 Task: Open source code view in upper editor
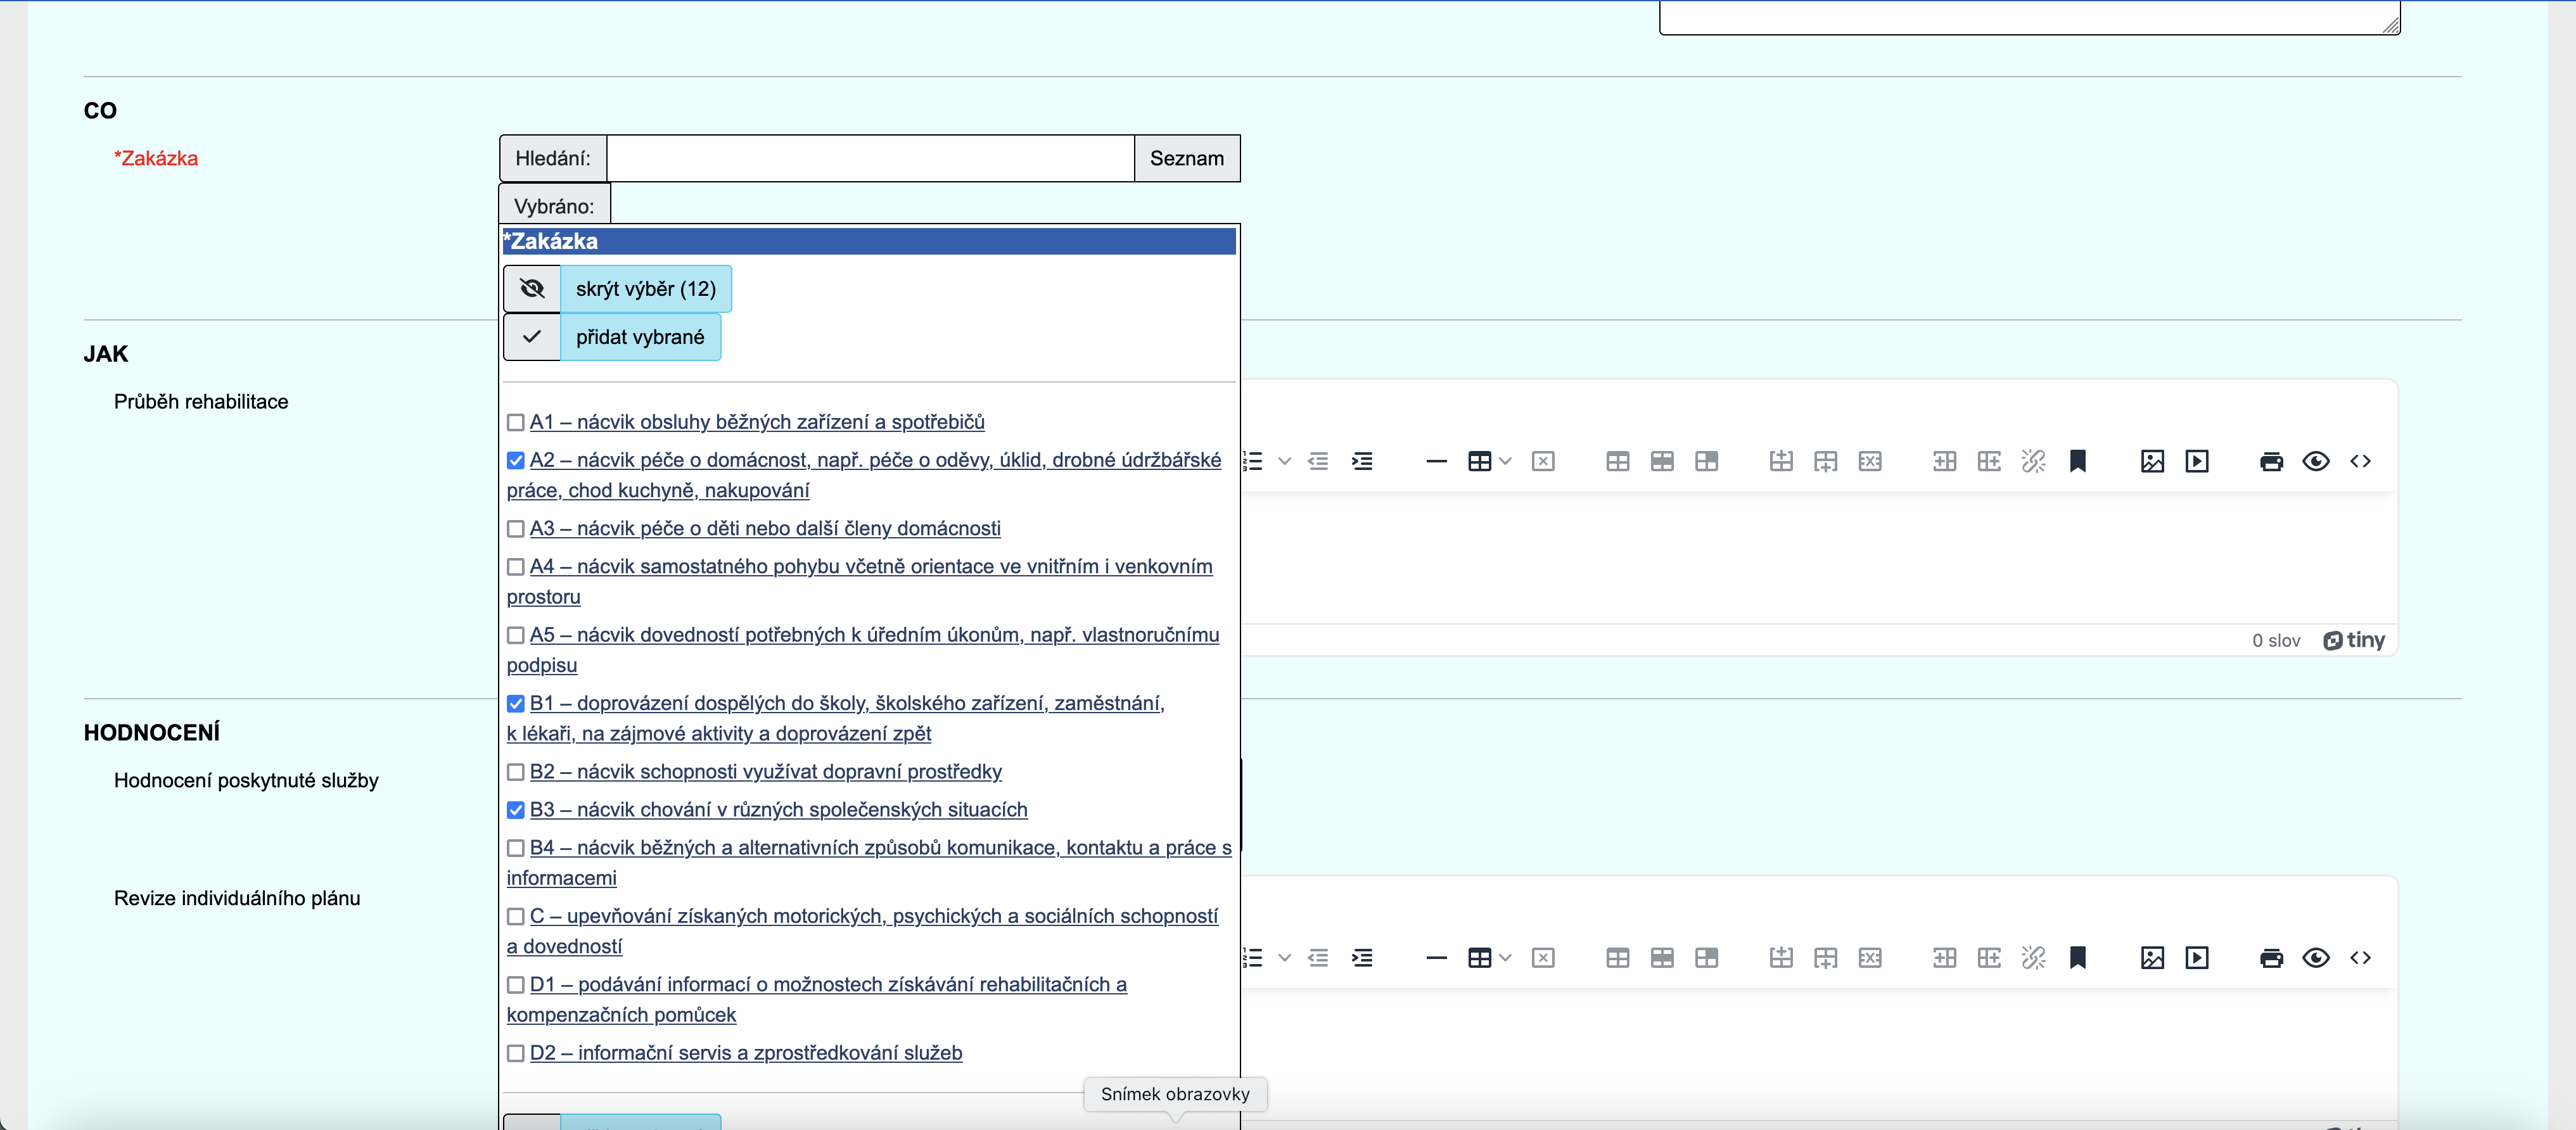(x=2360, y=461)
